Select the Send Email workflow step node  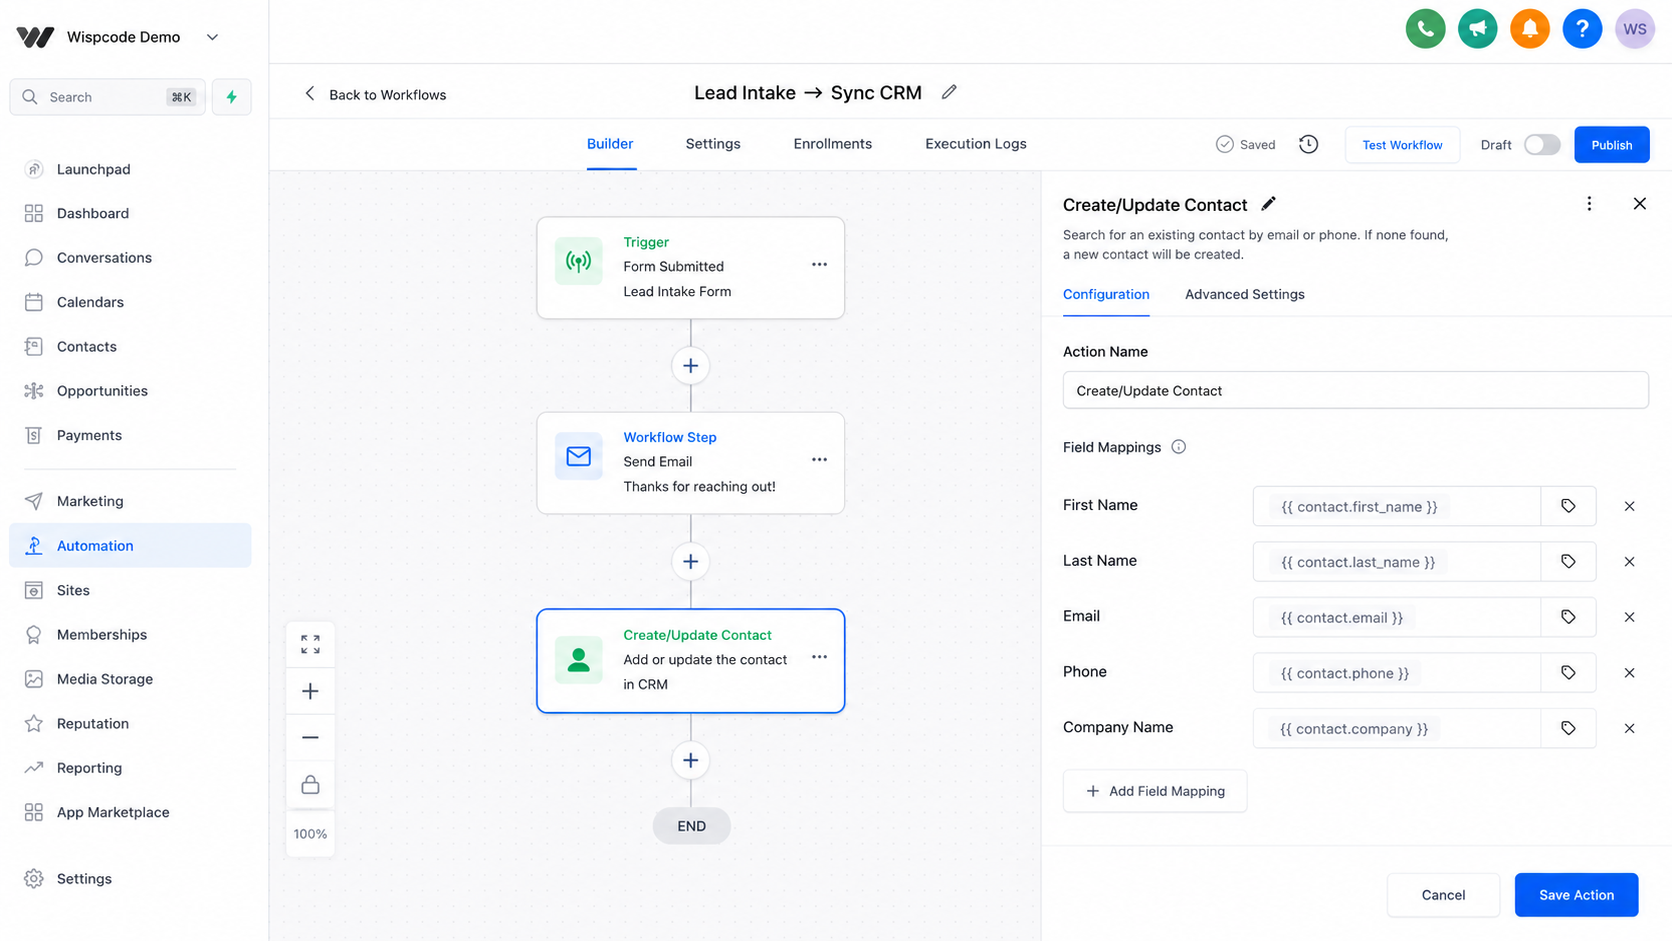(x=690, y=463)
